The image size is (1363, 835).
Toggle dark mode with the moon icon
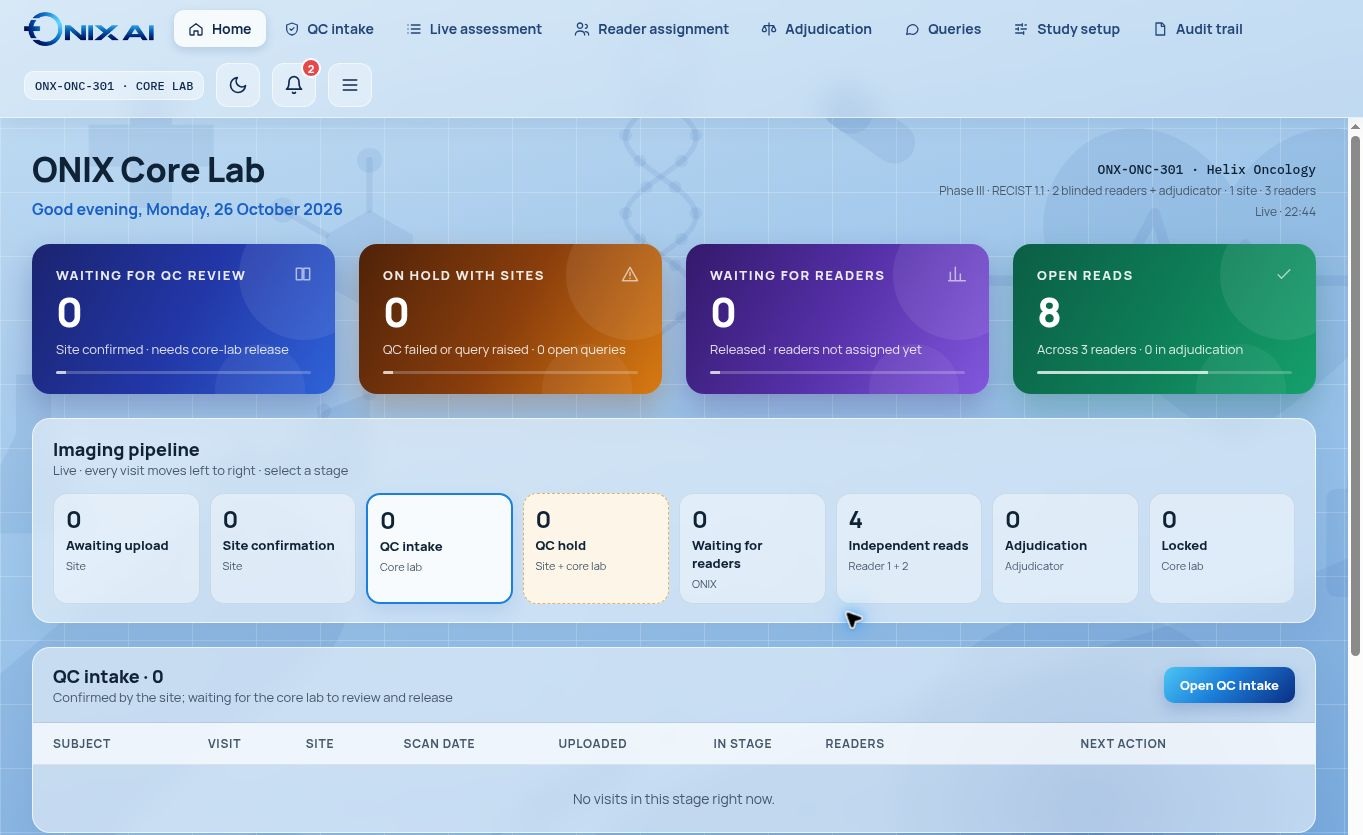tap(238, 85)
